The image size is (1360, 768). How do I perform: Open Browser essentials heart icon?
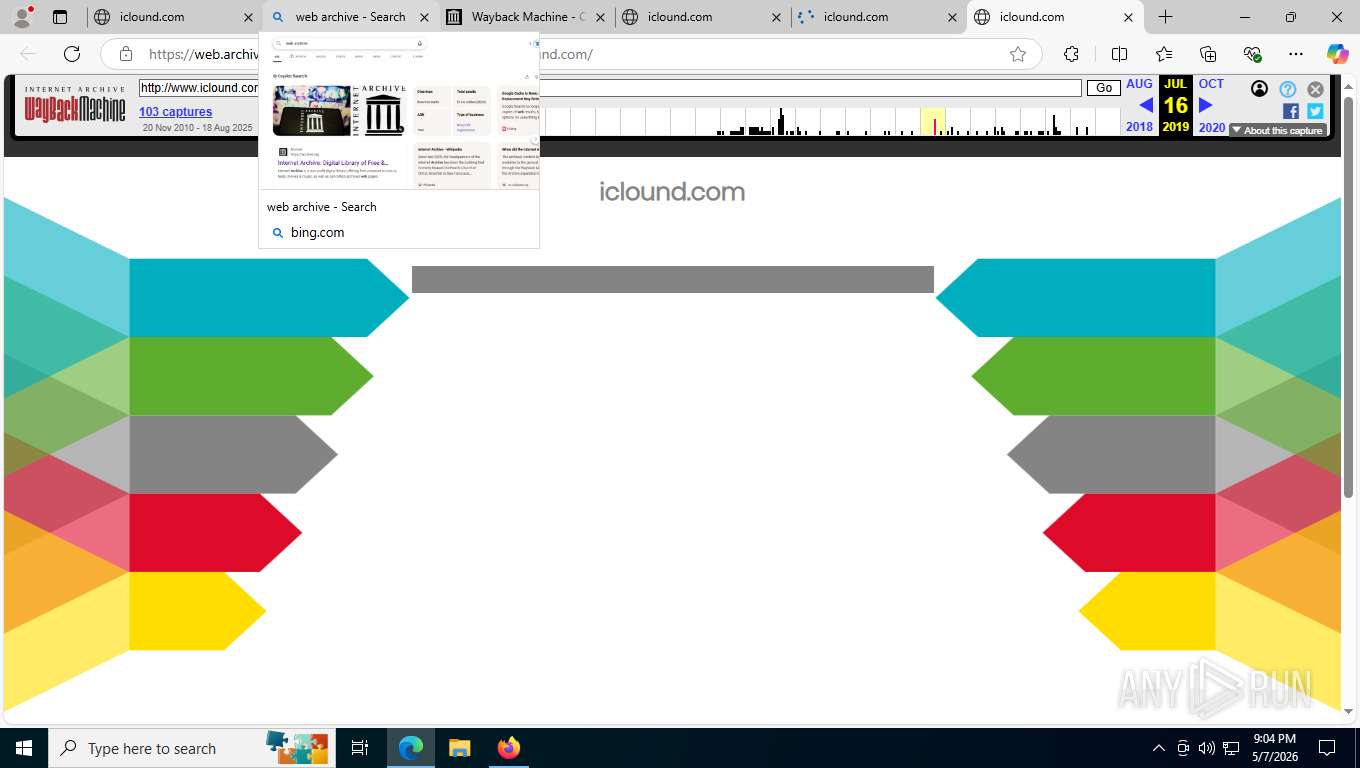pos(1252,54)
